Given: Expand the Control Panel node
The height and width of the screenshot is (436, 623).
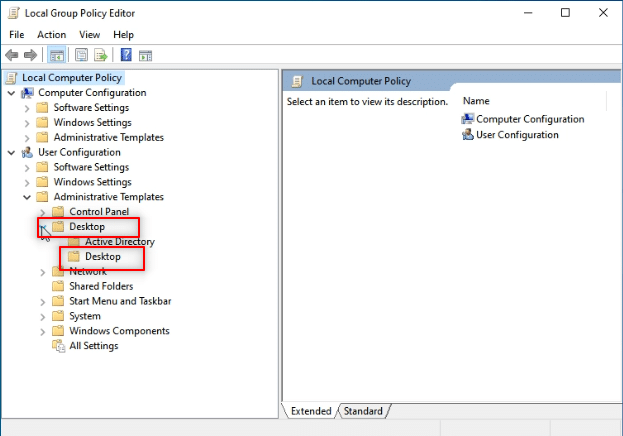Looking at the screenshot, I should (x=43, y=212).
